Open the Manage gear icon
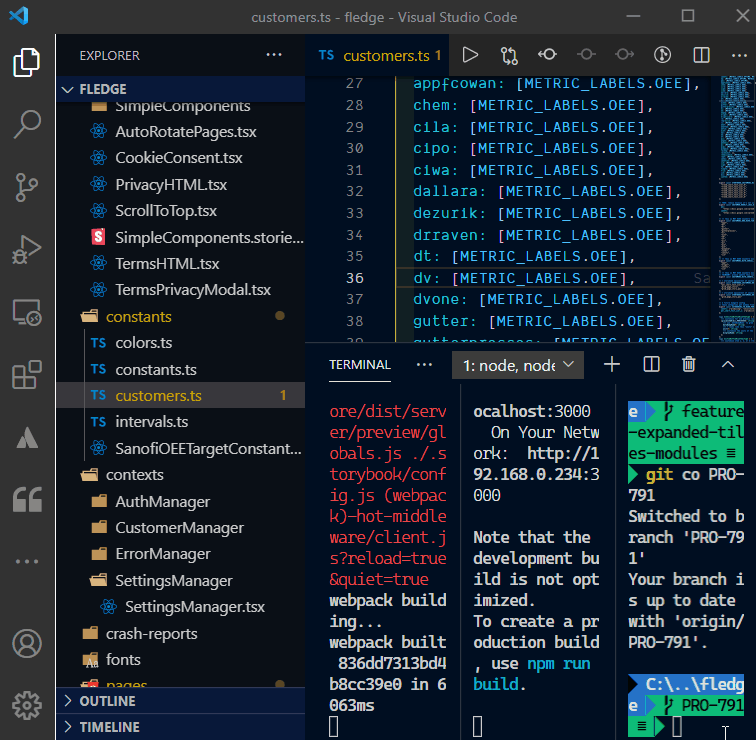756x740 pixels. coord(27,705)
